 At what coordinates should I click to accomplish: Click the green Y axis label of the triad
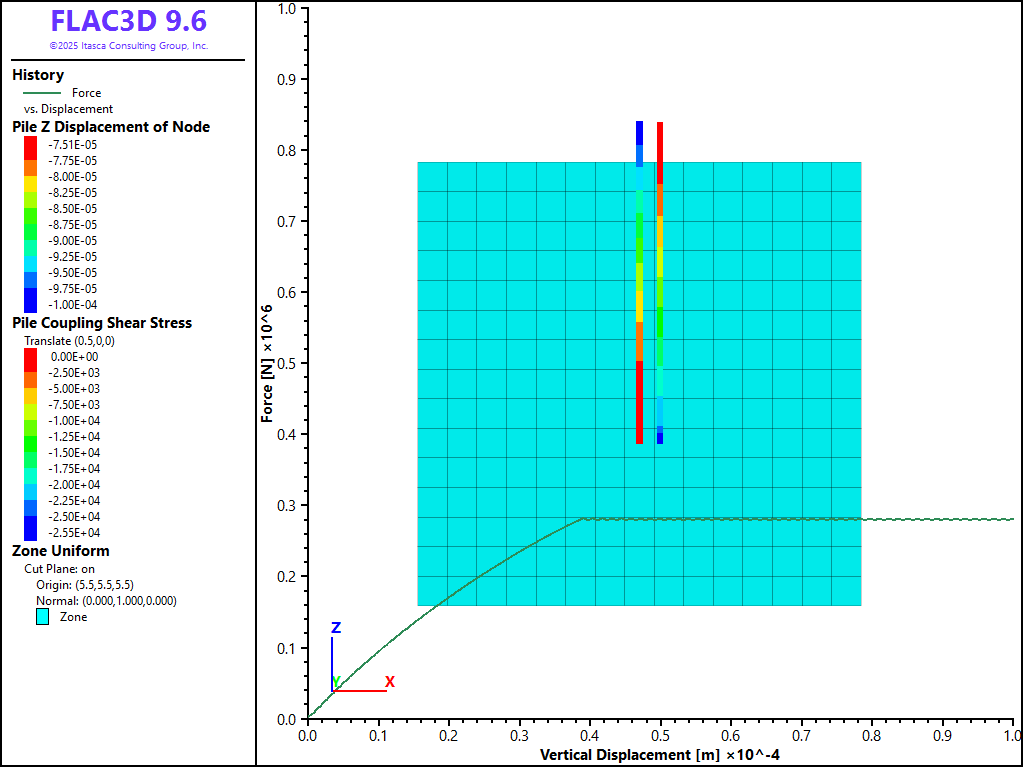coord(337,682)
